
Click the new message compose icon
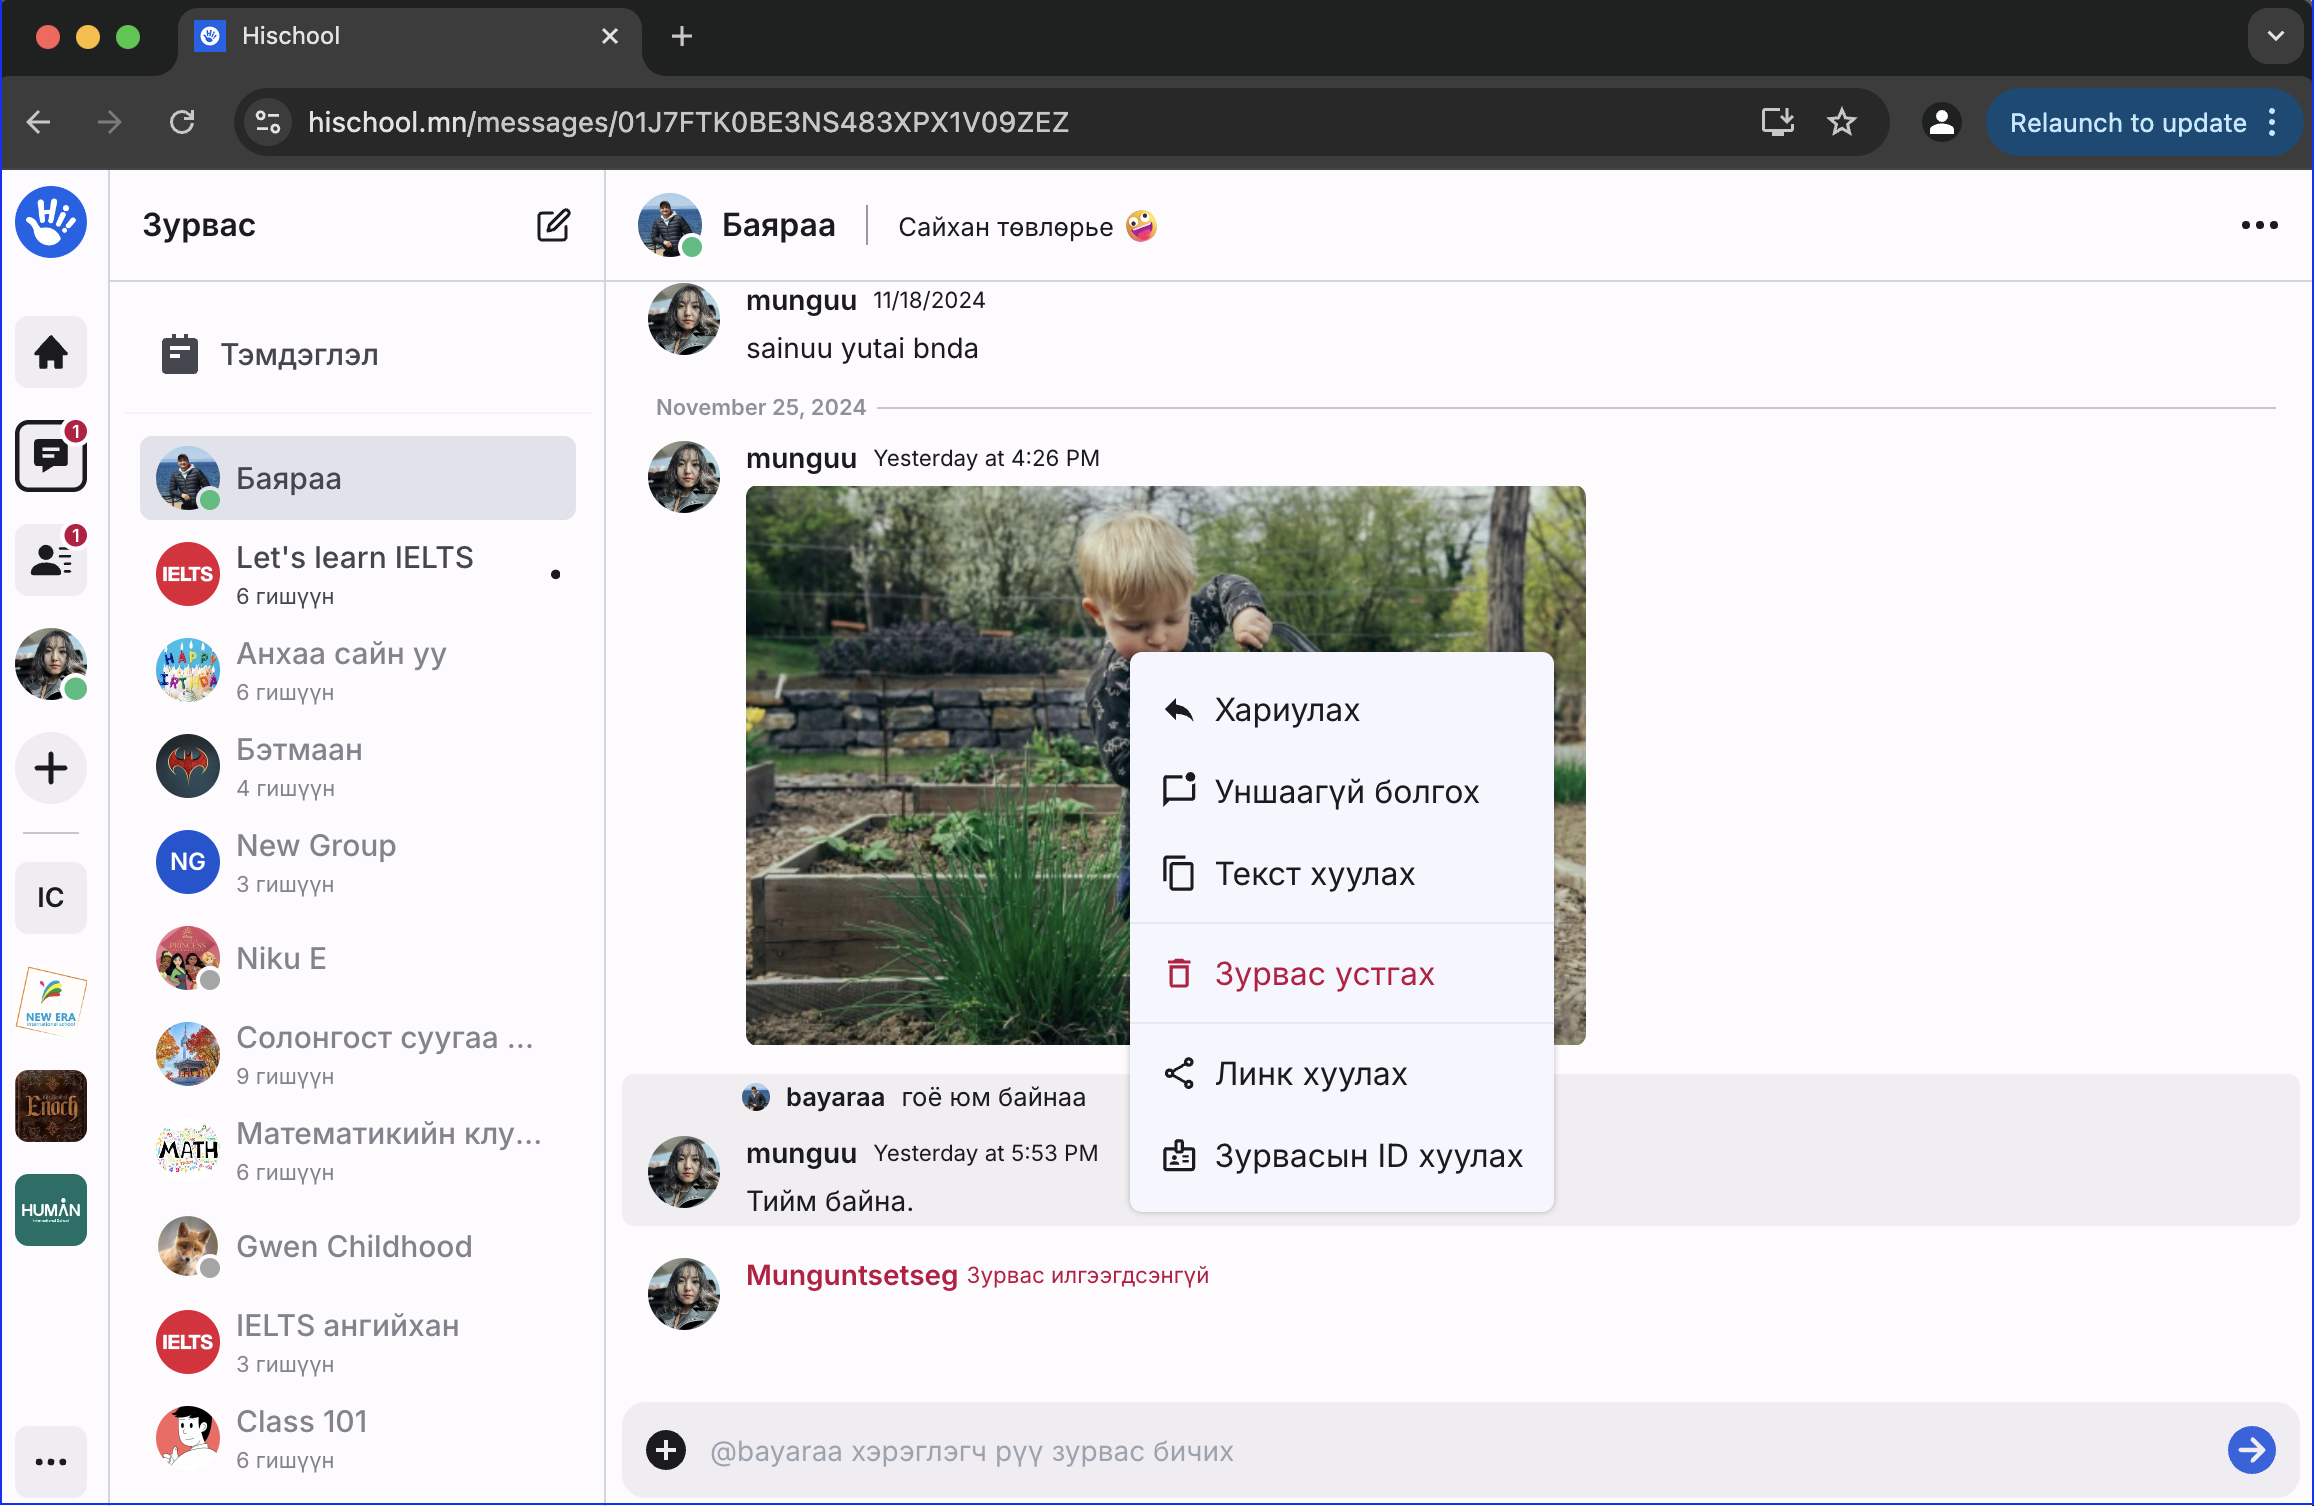tap(553, 226)
